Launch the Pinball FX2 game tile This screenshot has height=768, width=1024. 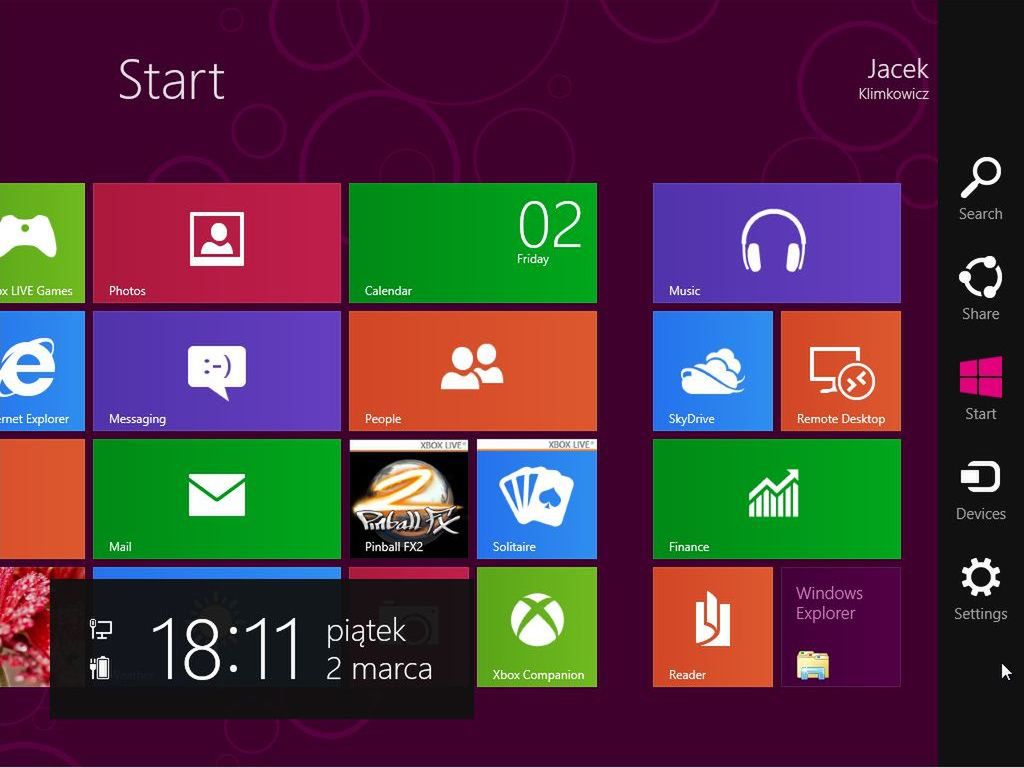click(x=409, y=499)
